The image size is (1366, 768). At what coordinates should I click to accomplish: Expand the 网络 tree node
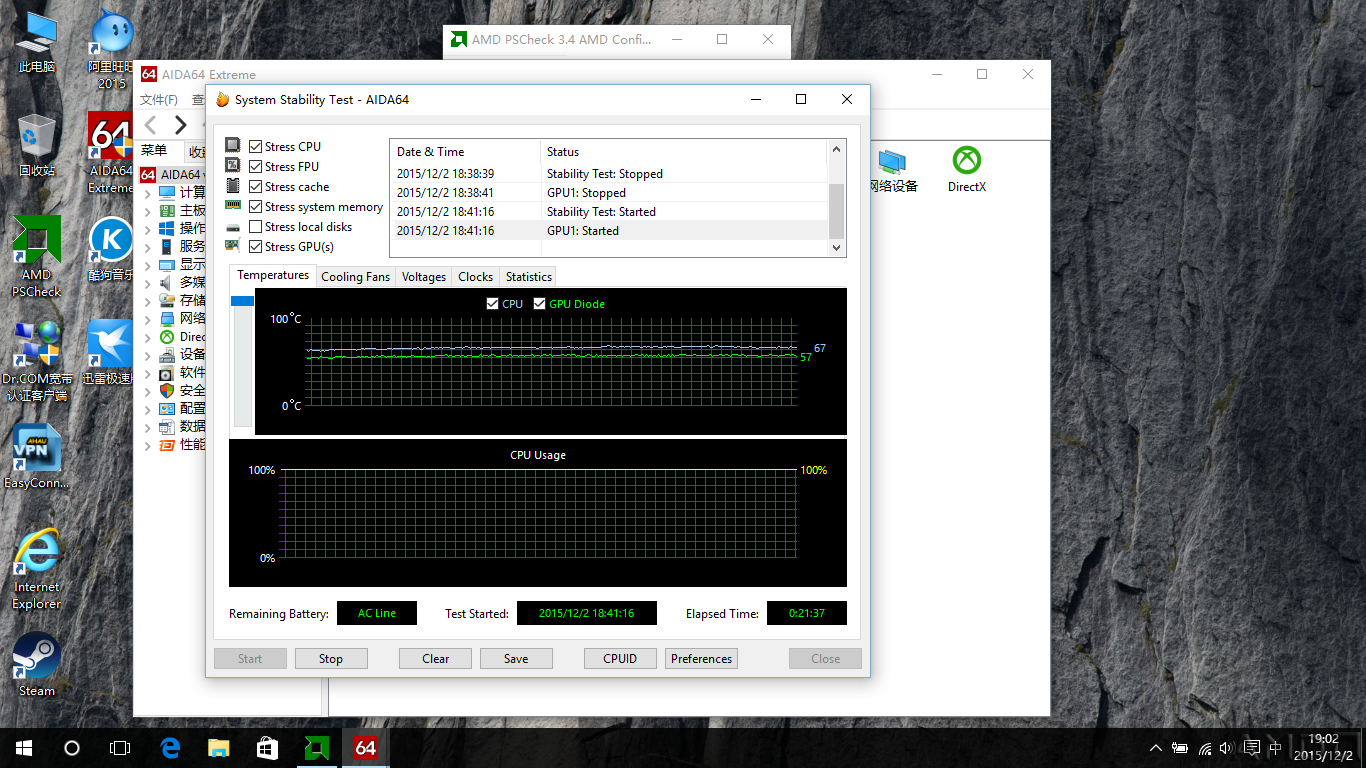coord(148,319)
